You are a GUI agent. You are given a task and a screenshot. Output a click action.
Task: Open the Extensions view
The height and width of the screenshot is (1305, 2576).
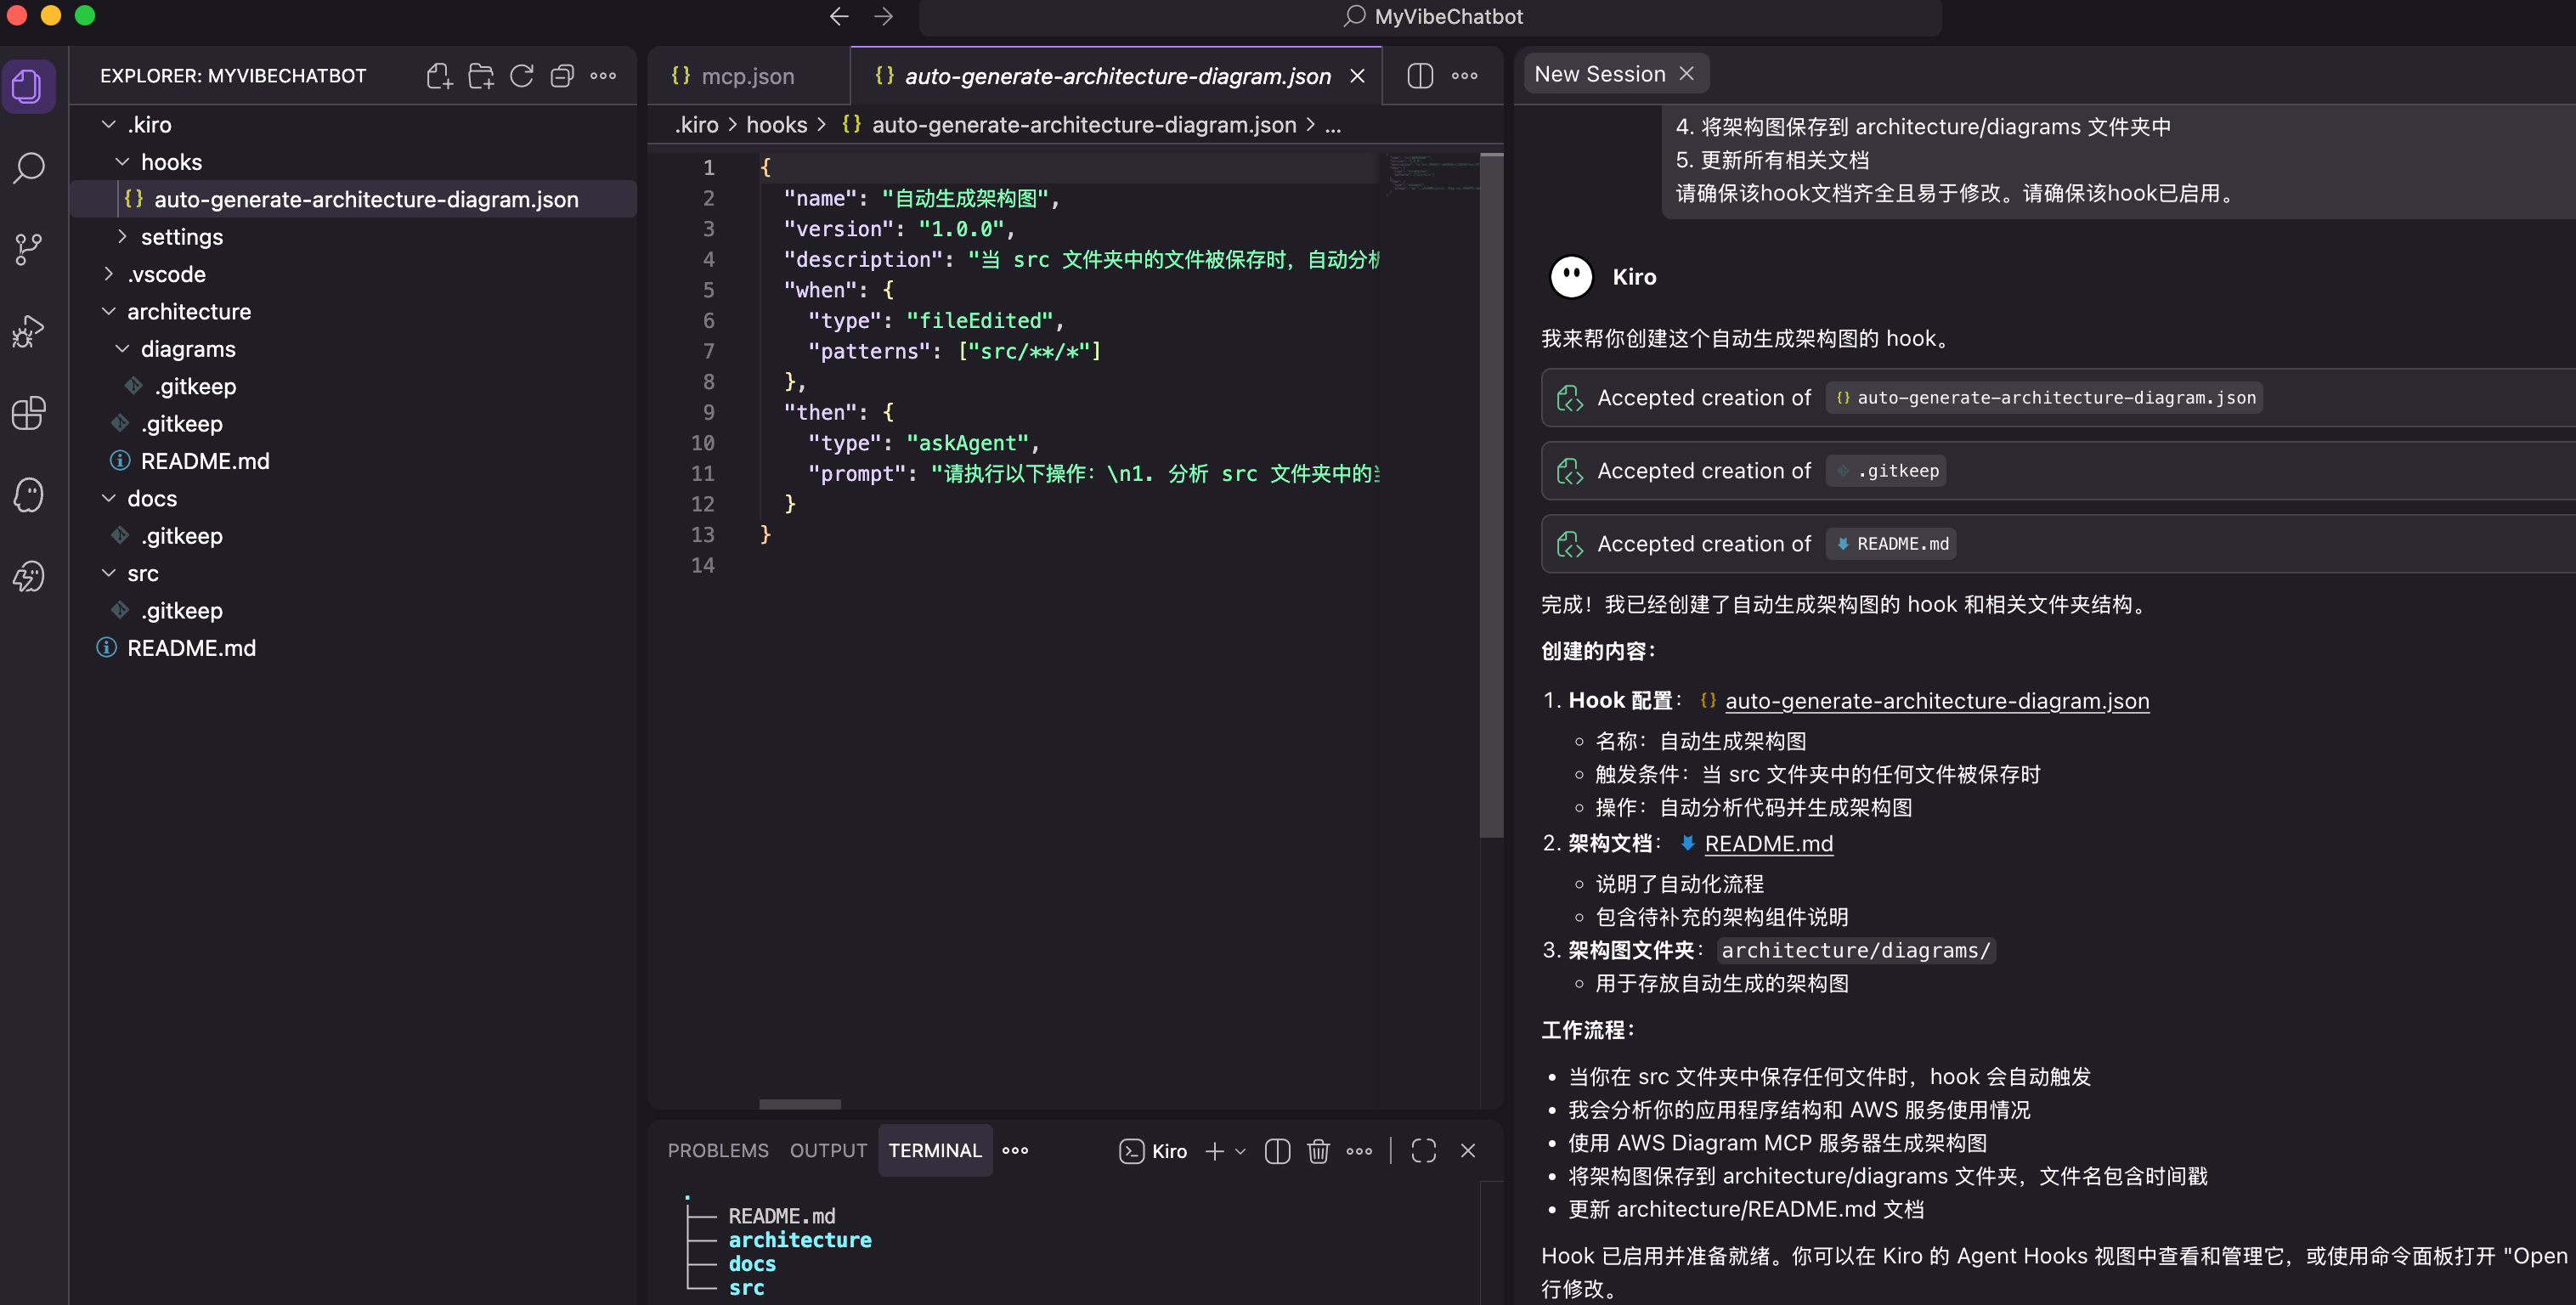pos(29,413)
